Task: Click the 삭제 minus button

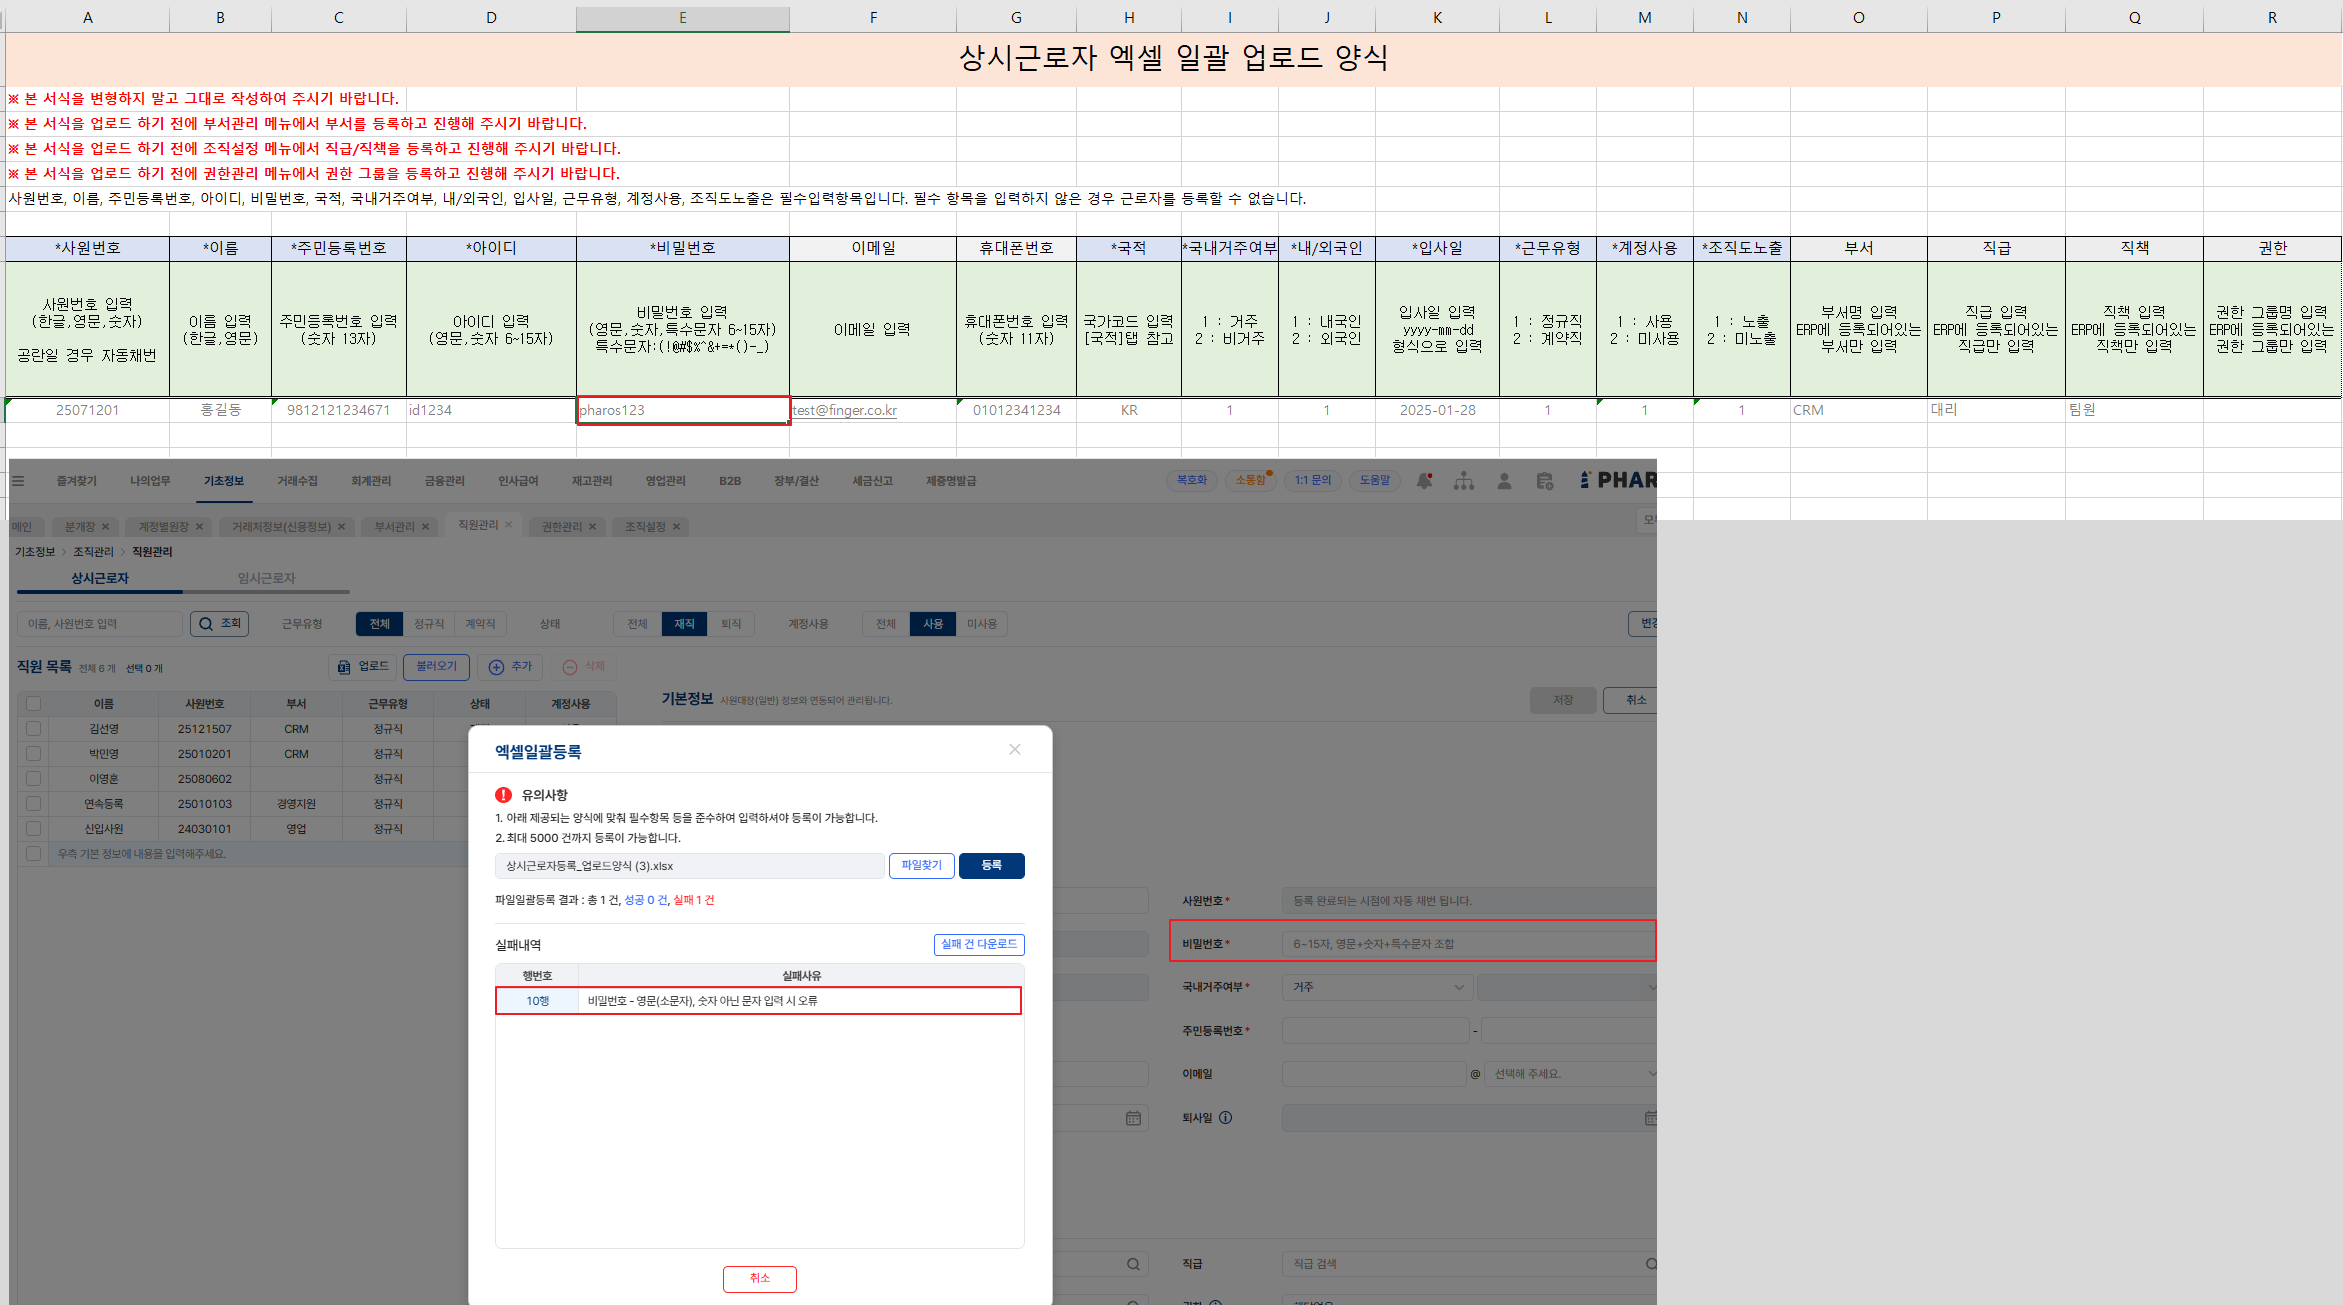Action: click(583, 667)
